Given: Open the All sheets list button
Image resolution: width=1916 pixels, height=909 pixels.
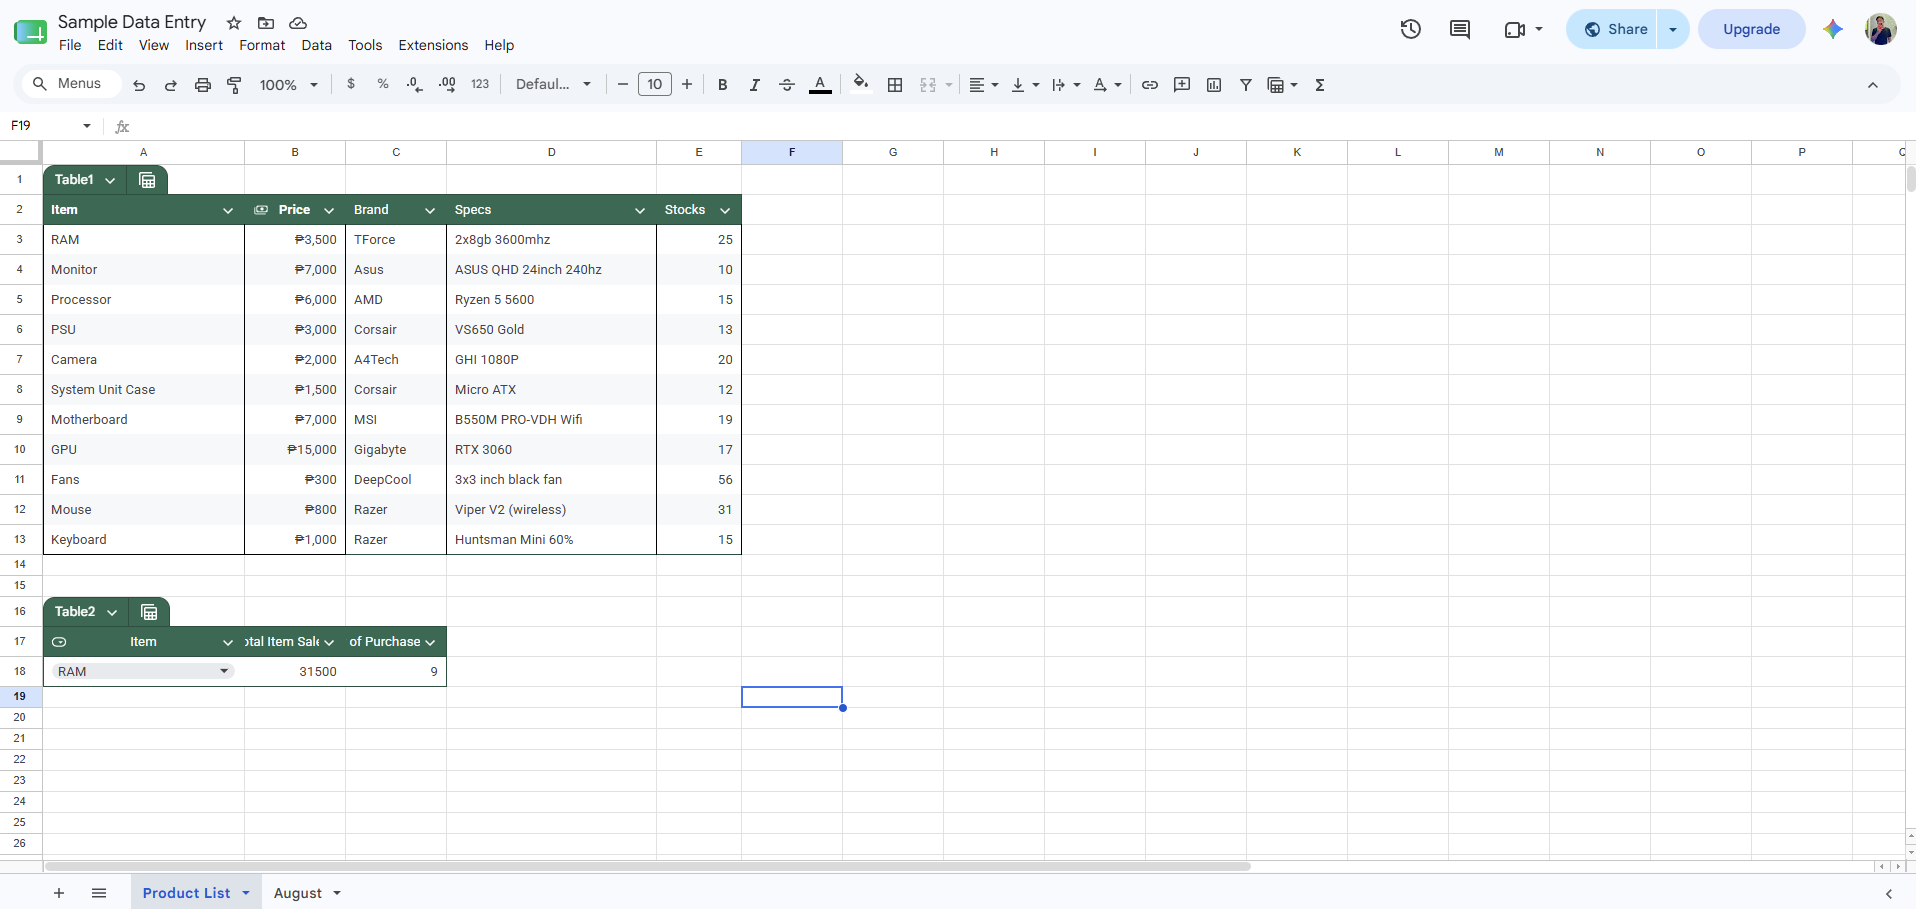Looking at the screenshot, I should click(99, 893).
